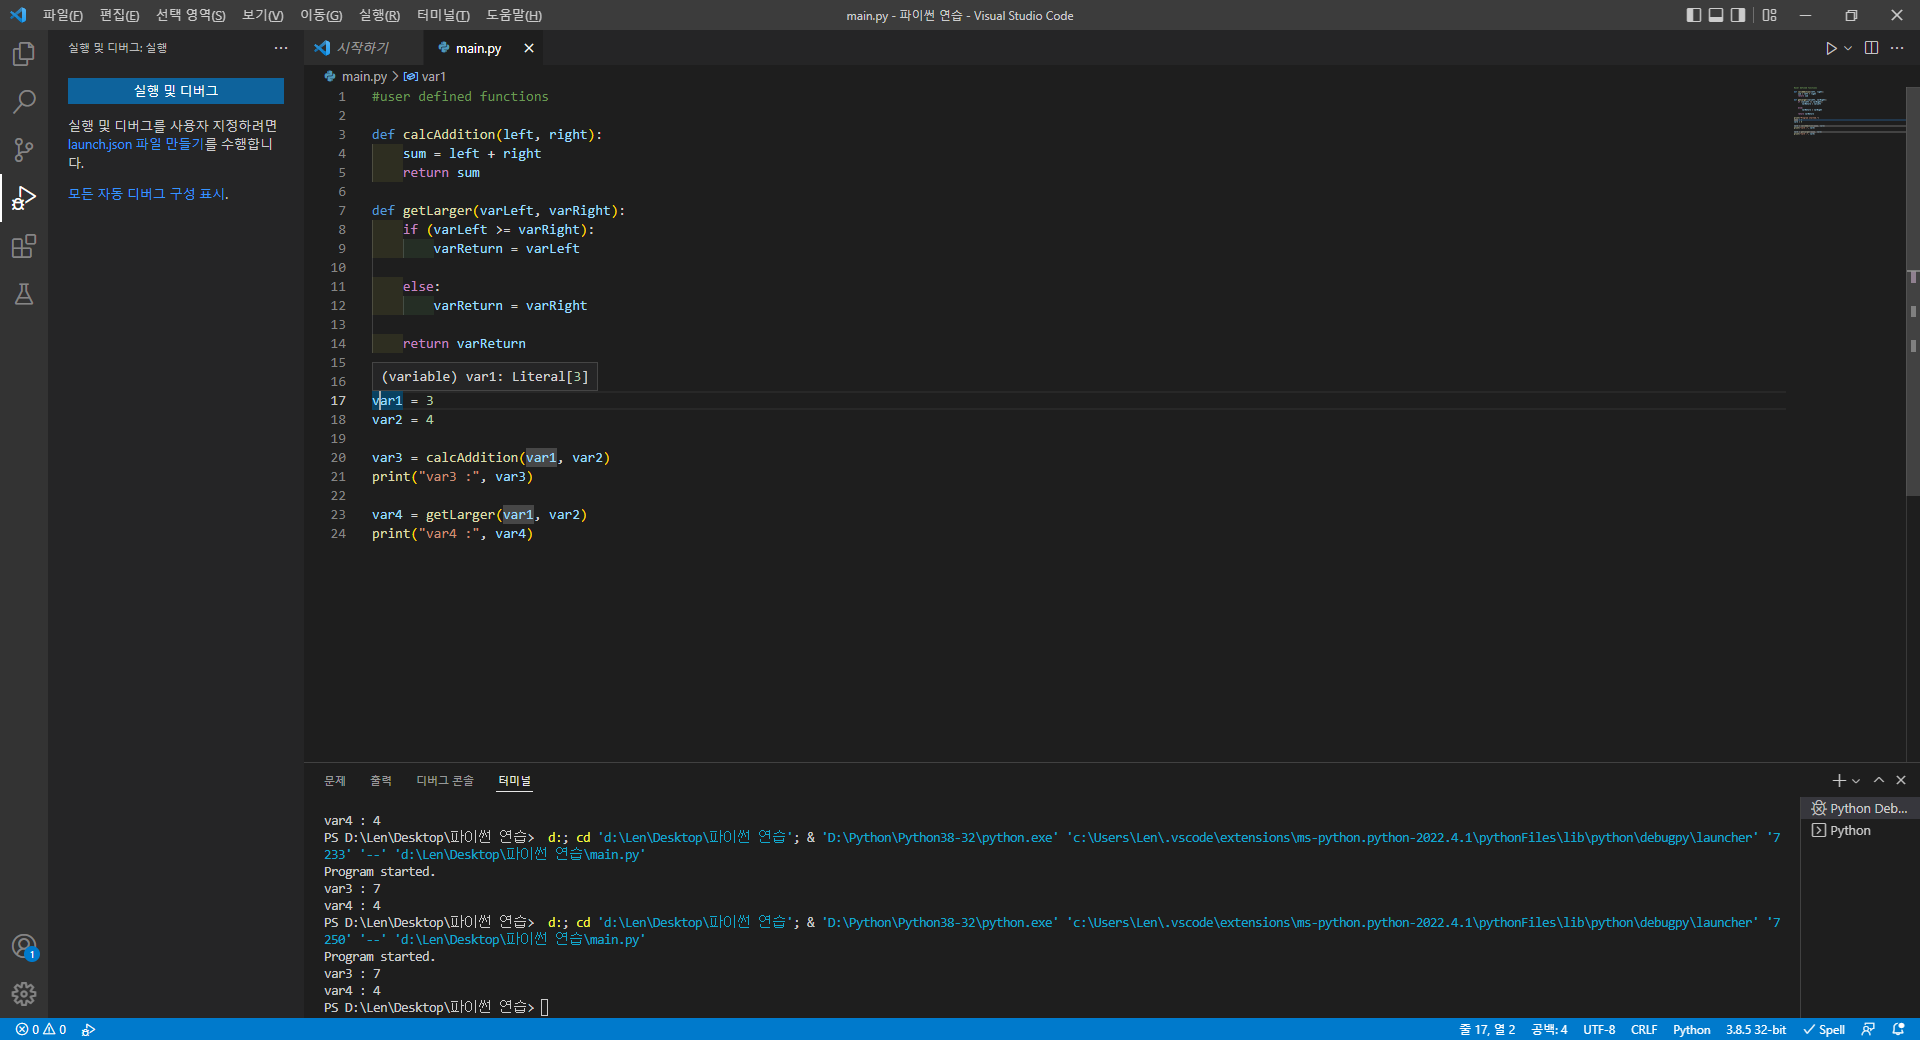The width and height of the screenshot is (1920, 1040).
Task: Click the 실행 및 디버그 button
Action: (176, 91)
